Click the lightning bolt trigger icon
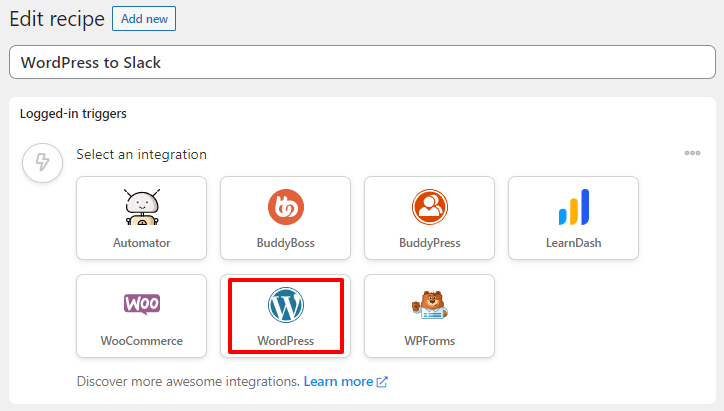Screen dimensions: 724x411 click(x=42, y=163)
